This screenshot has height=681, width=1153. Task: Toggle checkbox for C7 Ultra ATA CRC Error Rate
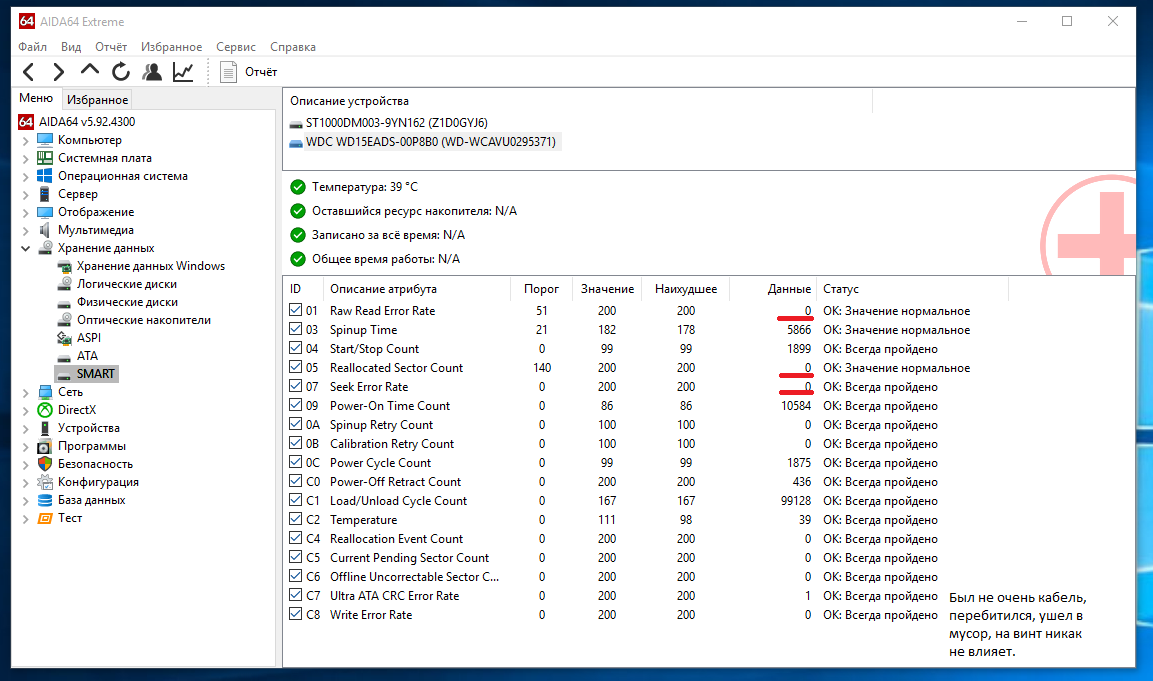click(x=296, y=596)
